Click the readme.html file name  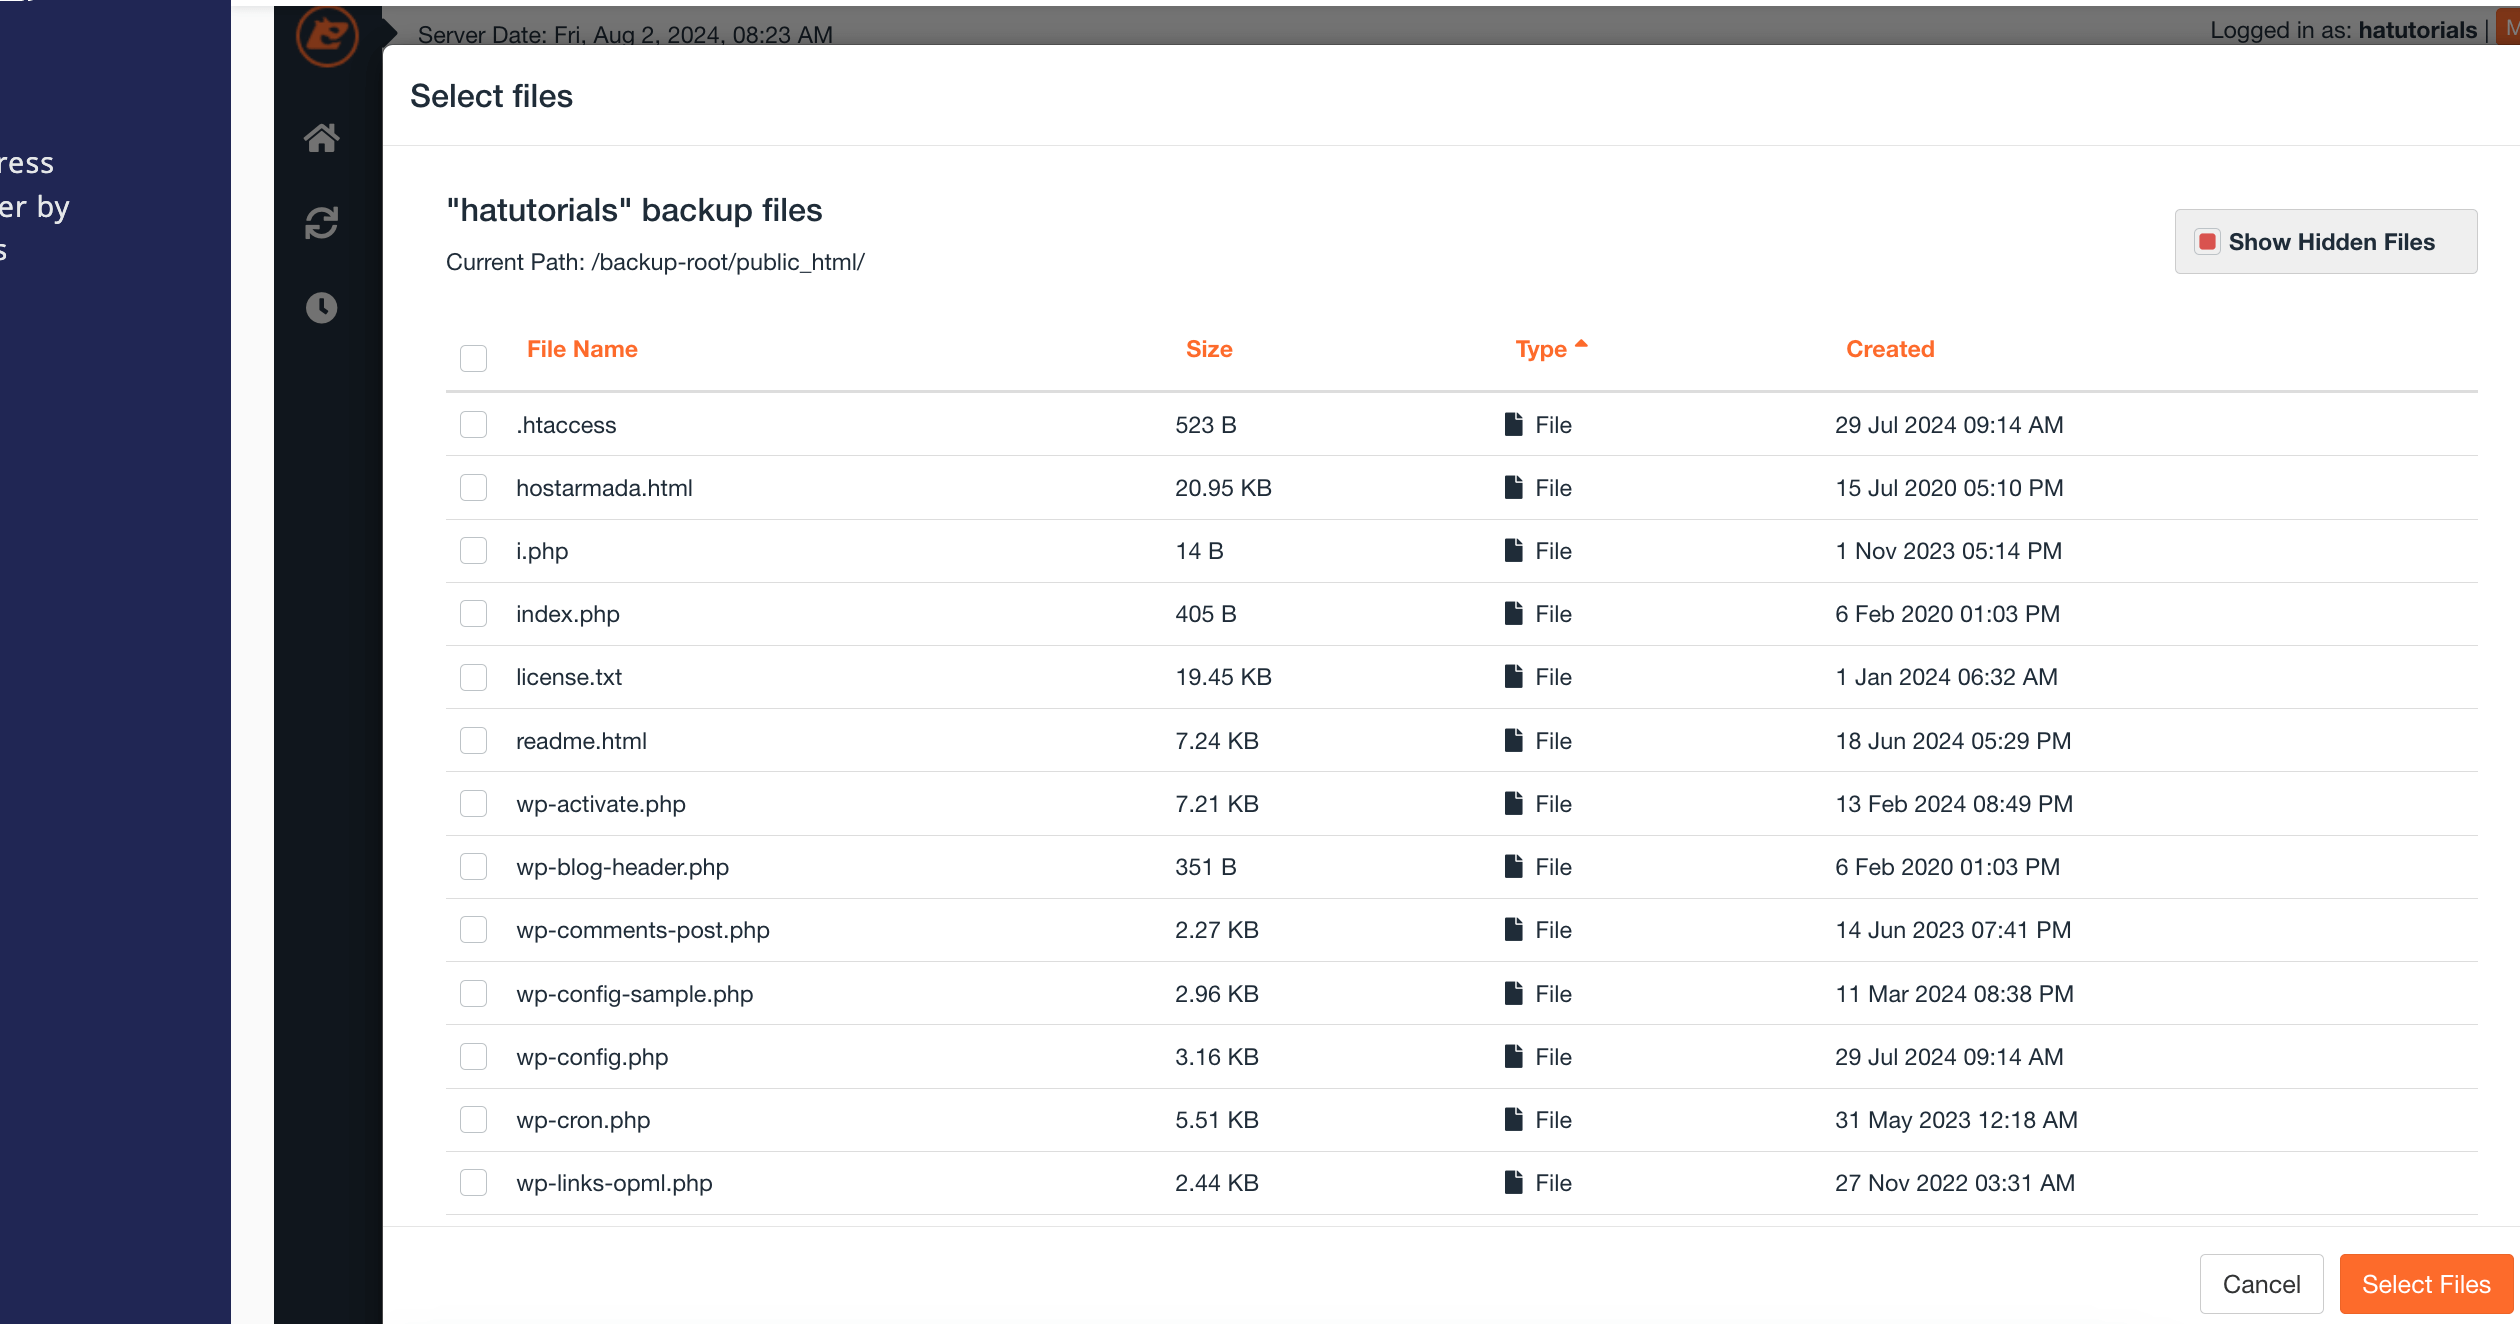point(581,741)
